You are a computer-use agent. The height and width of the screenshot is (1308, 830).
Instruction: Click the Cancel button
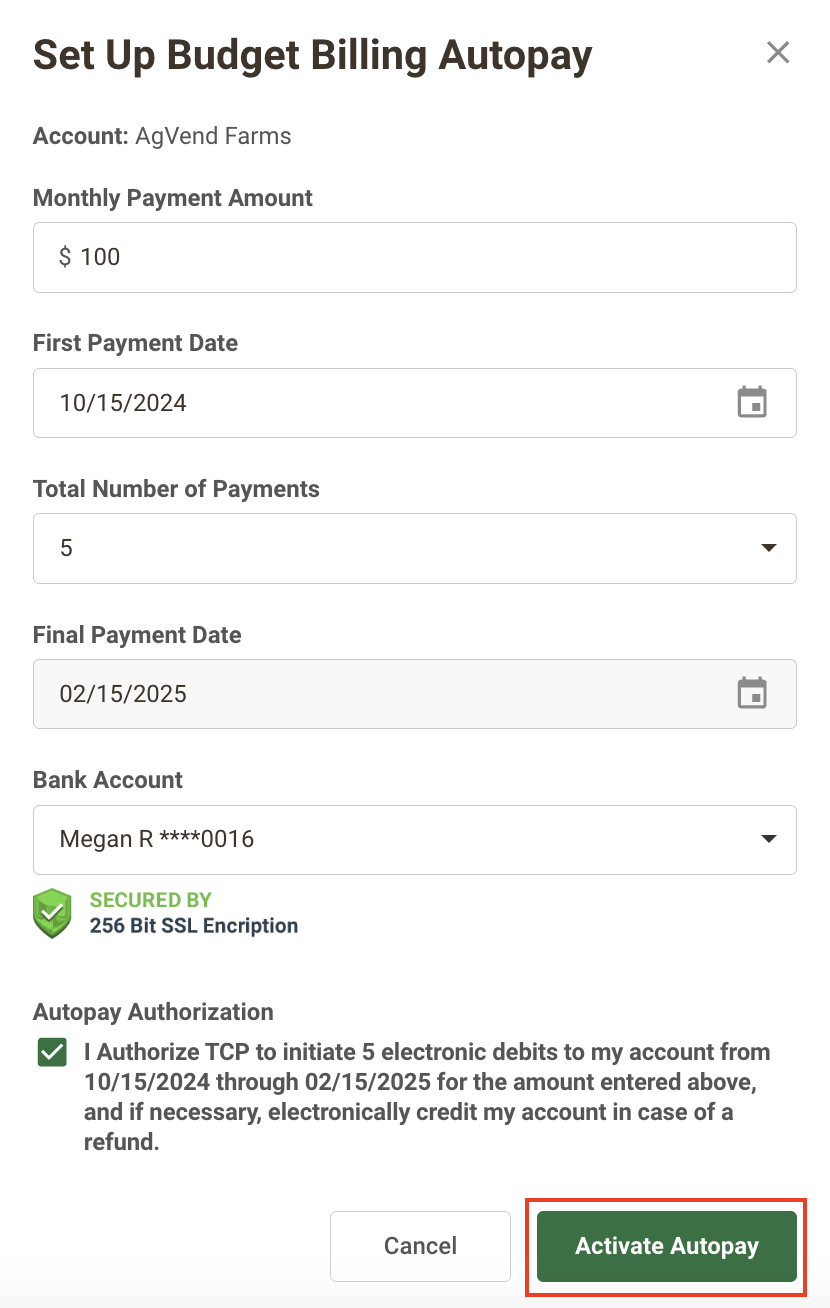(x=420, y=1246)
